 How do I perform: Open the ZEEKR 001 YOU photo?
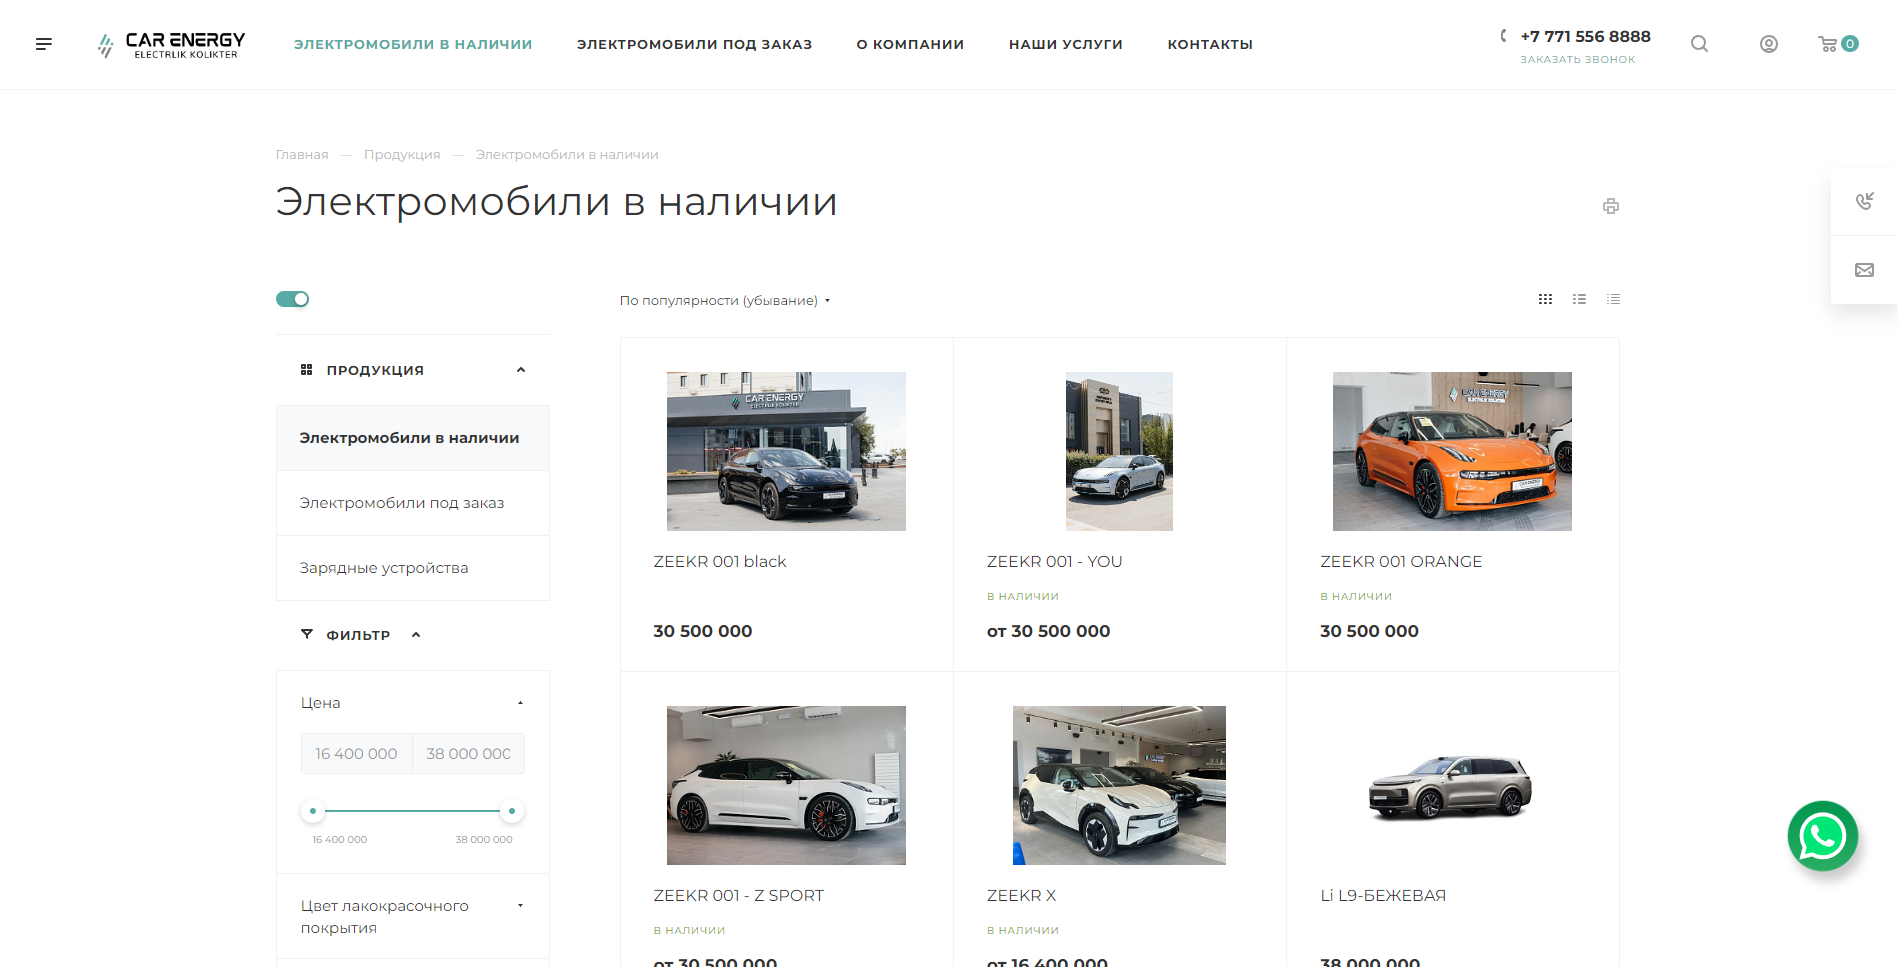(x=1119, y=451)
